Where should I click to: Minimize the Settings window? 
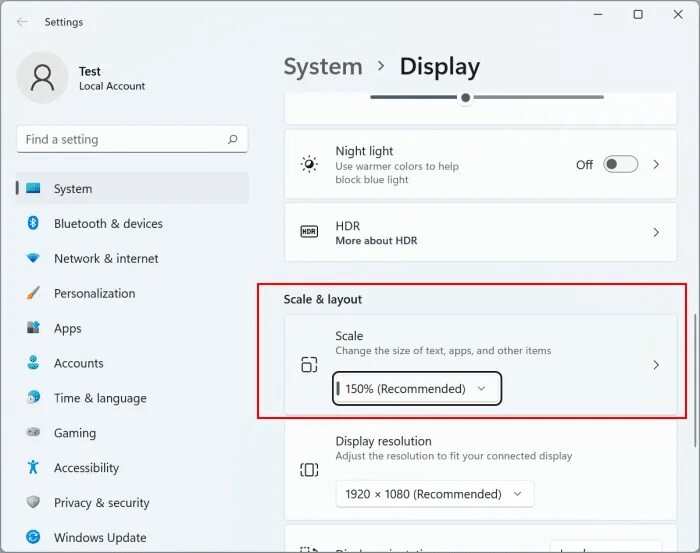tap(598, 15)
